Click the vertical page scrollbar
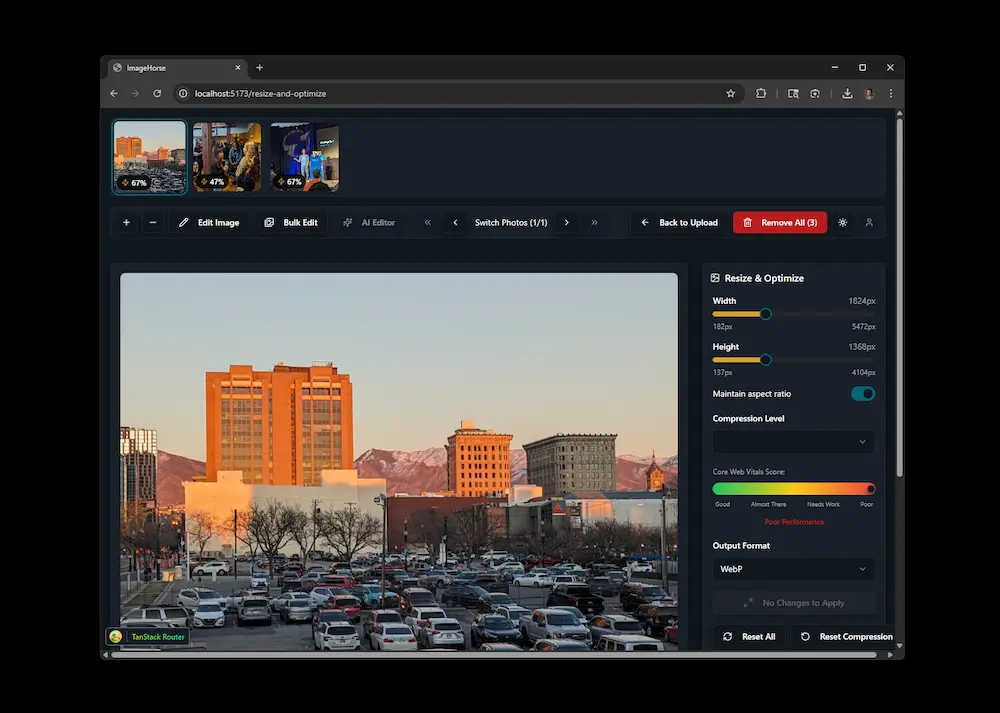1000x713 pixels. (x=900, y=297)
